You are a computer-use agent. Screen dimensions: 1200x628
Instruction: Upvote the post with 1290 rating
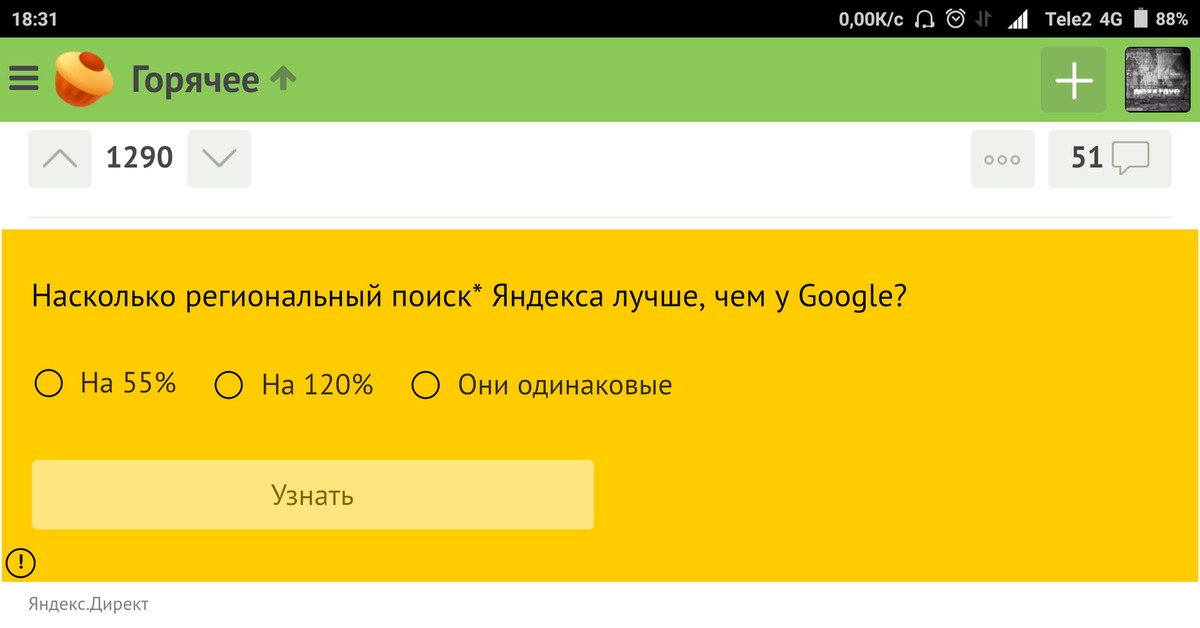pos(60,158)
